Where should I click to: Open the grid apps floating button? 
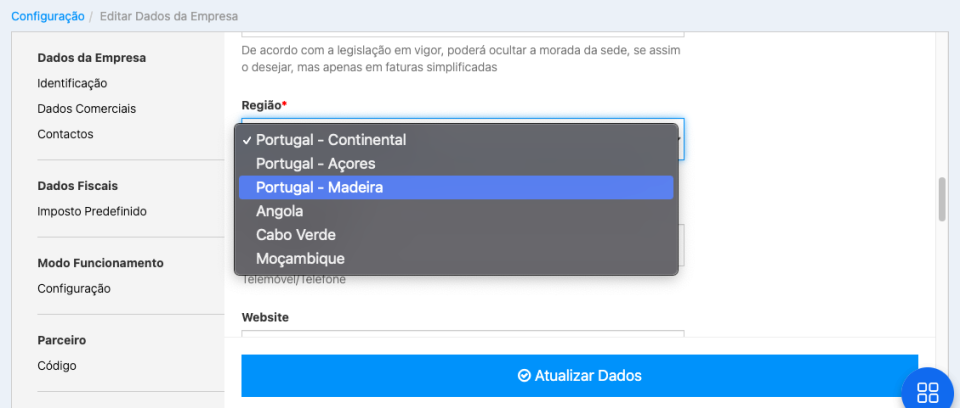[927, 391]
